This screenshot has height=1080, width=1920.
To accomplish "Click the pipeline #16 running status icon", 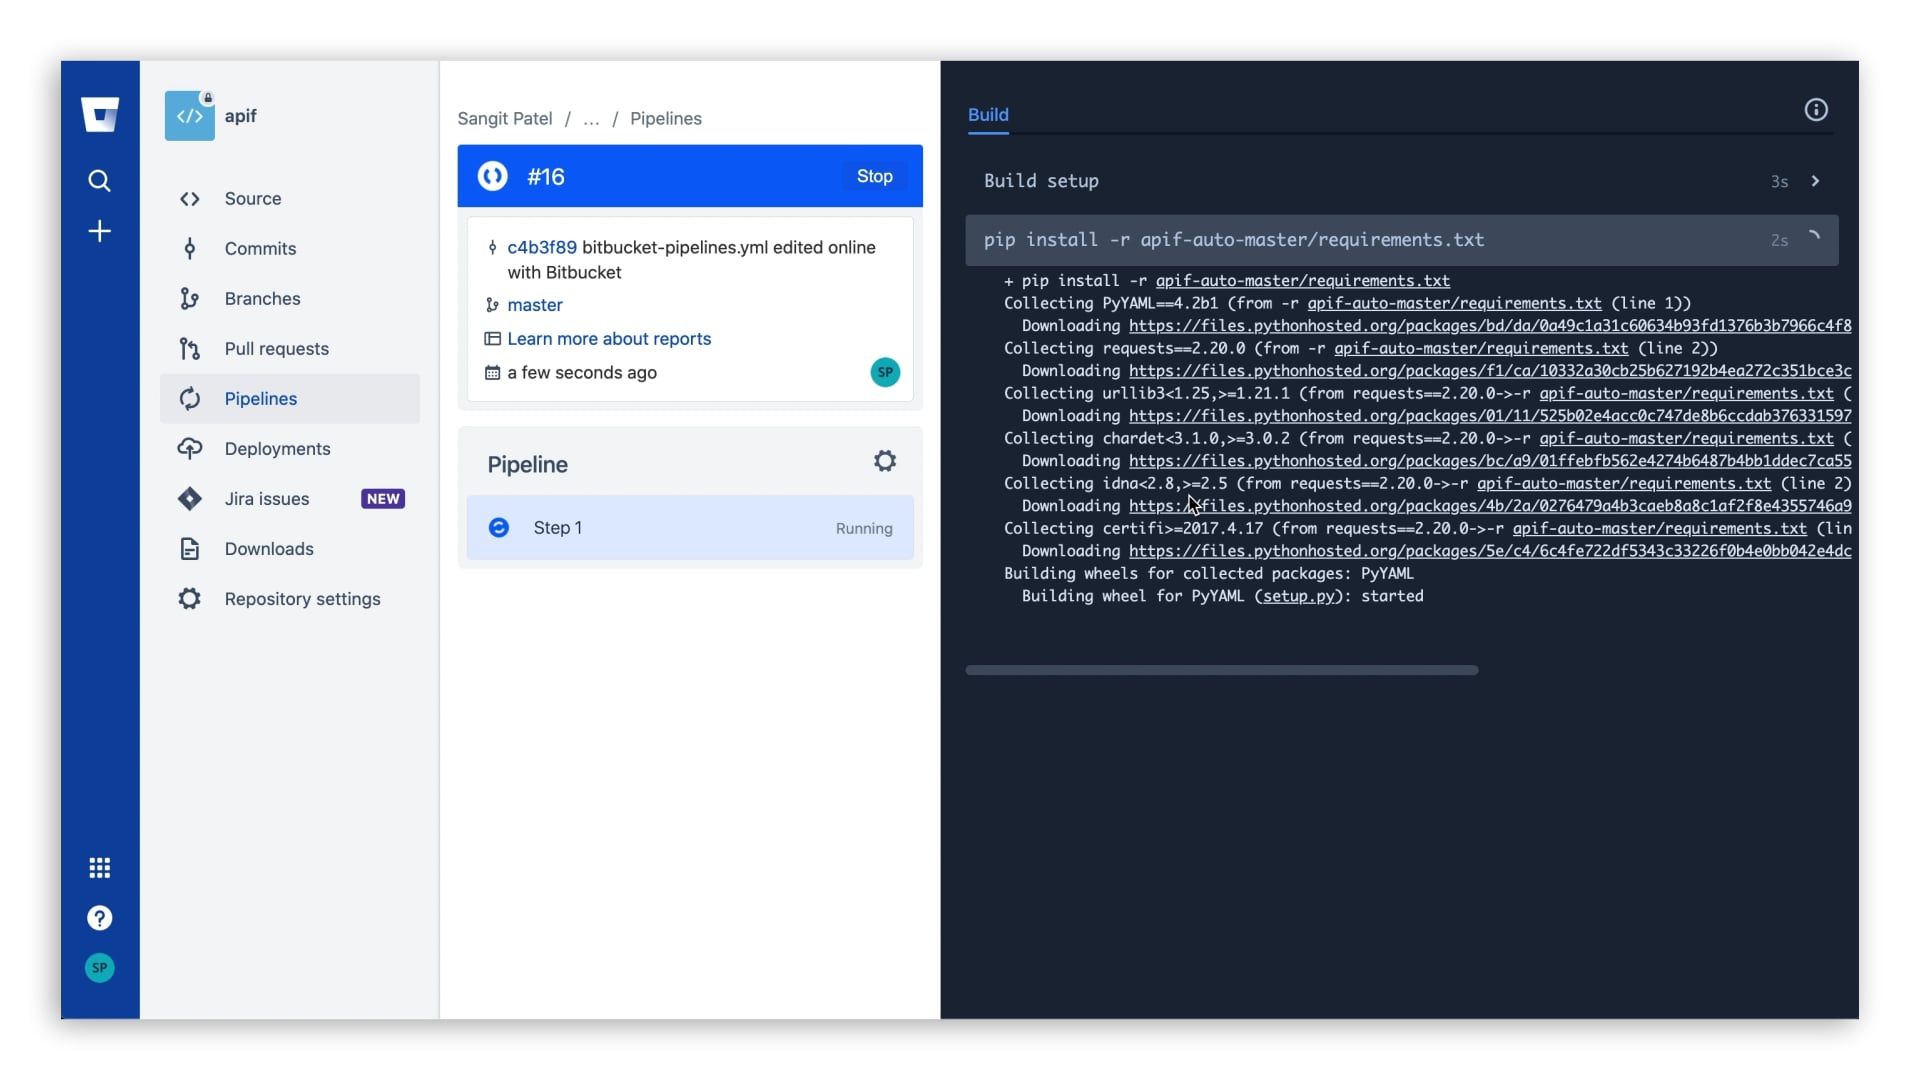I will coord(492,176).
